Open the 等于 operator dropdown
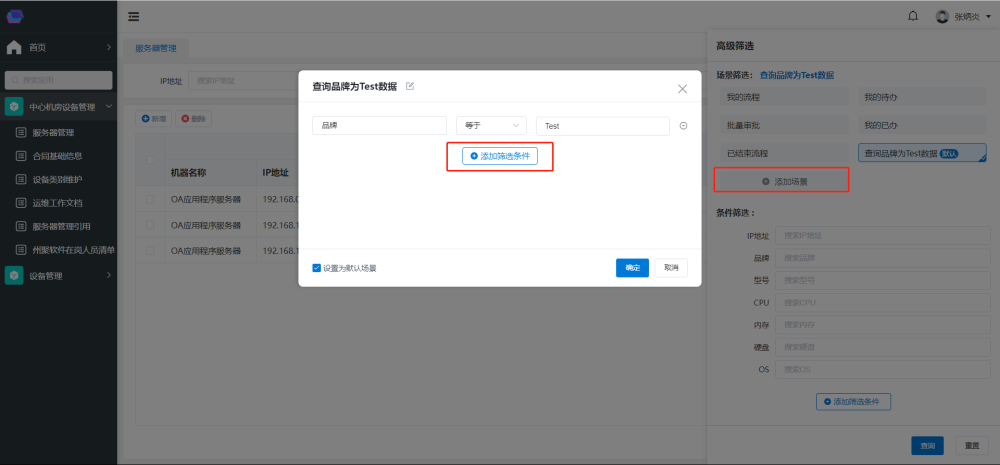Viewport: 1000px width, 465px height. click(491, 126)
